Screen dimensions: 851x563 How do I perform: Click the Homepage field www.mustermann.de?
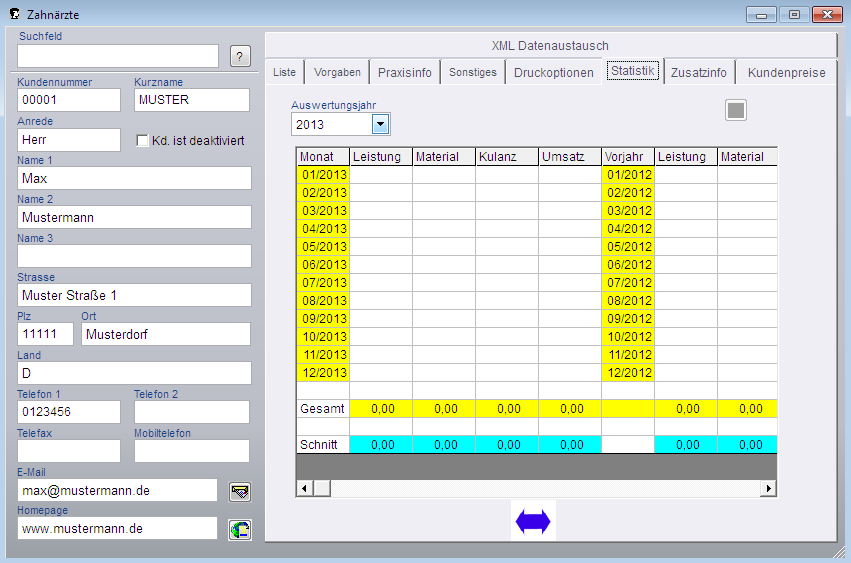tap(117, 528)
